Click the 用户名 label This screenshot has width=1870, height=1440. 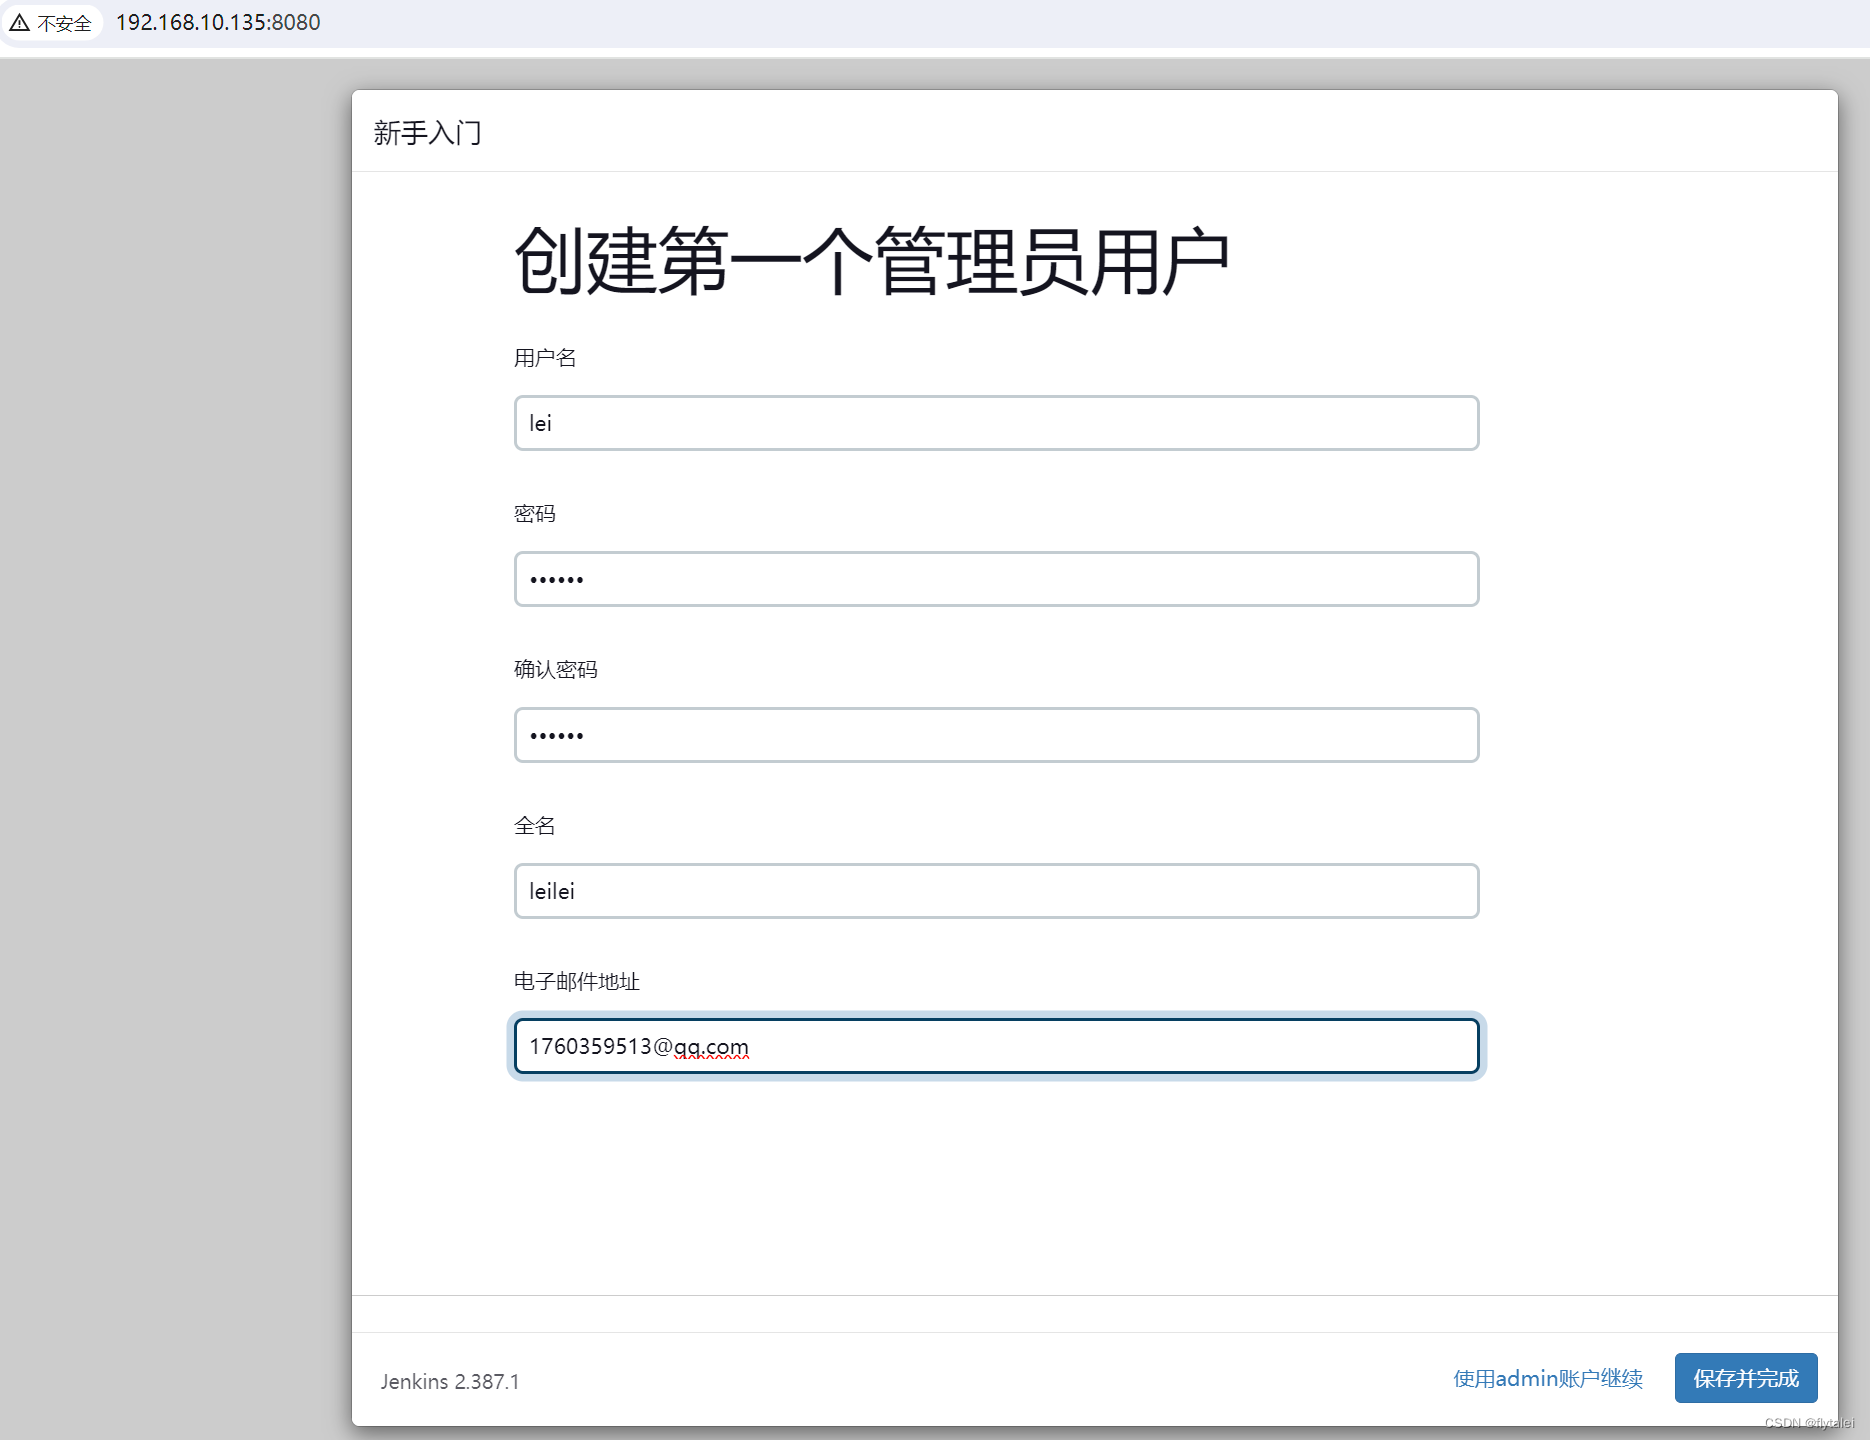pyautogui.click(x=545, y=358)
